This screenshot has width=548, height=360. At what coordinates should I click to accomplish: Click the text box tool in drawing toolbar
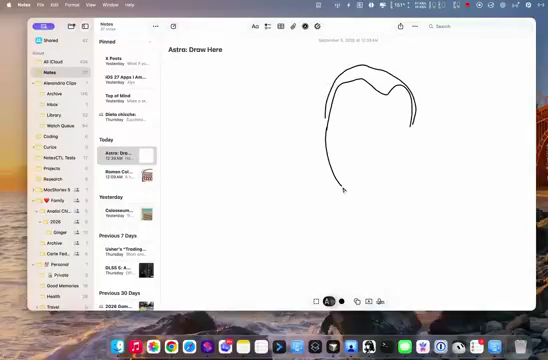[369, 301]
